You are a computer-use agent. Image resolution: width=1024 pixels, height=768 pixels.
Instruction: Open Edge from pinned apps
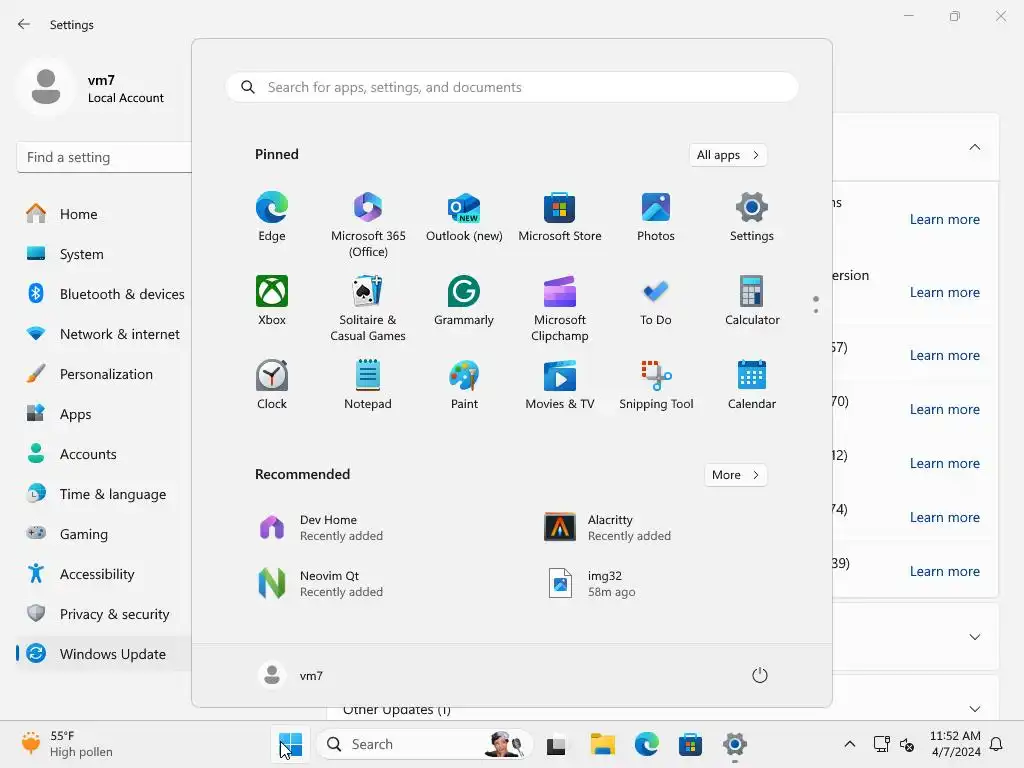click(272, 217)
